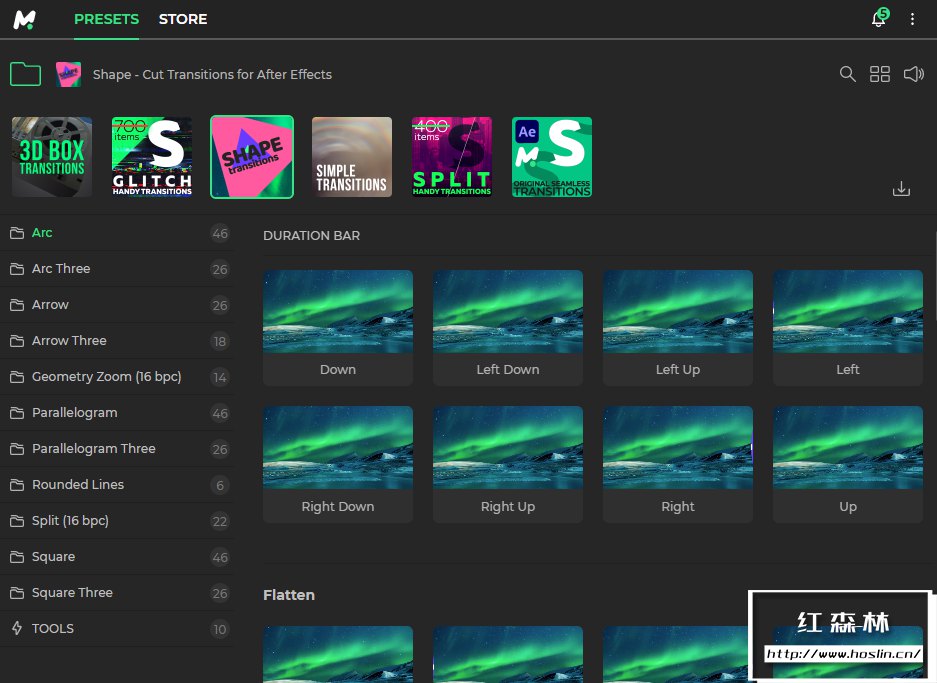Click the download pack icon

(x=901, y=189)
